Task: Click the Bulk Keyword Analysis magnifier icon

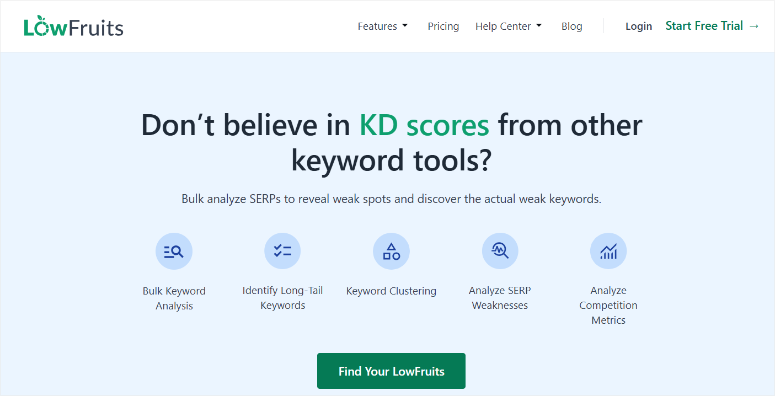Action: pos(173,251)
